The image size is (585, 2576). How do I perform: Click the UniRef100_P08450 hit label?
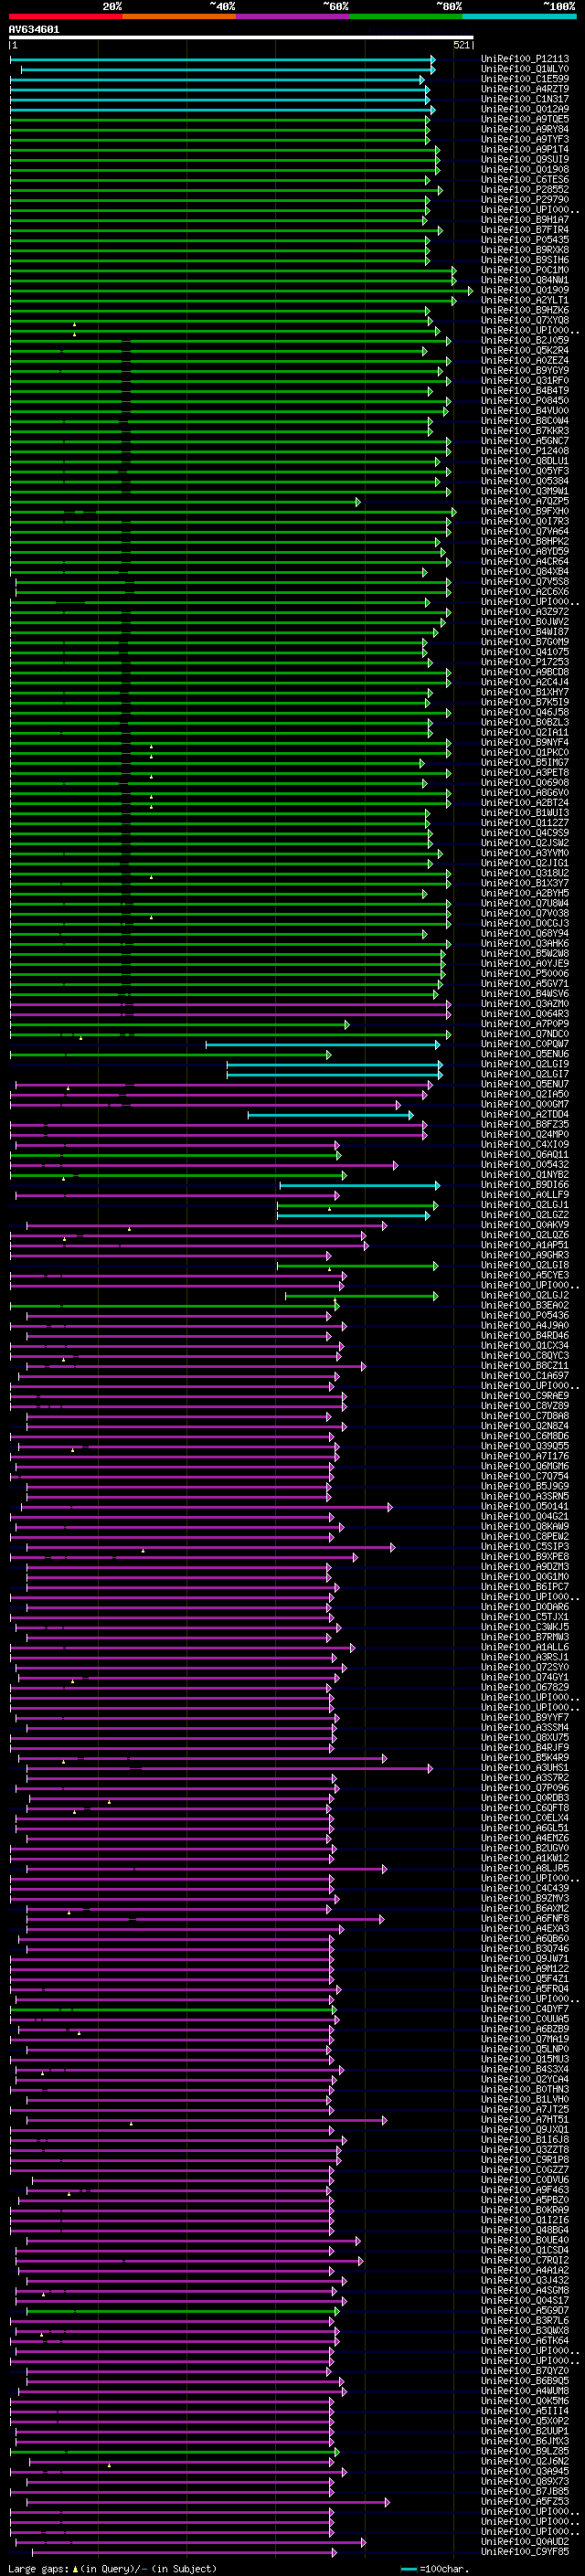(525, 401)
